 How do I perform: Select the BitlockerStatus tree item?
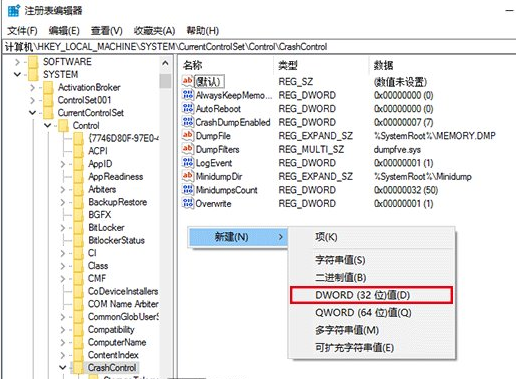click(116, 240)
